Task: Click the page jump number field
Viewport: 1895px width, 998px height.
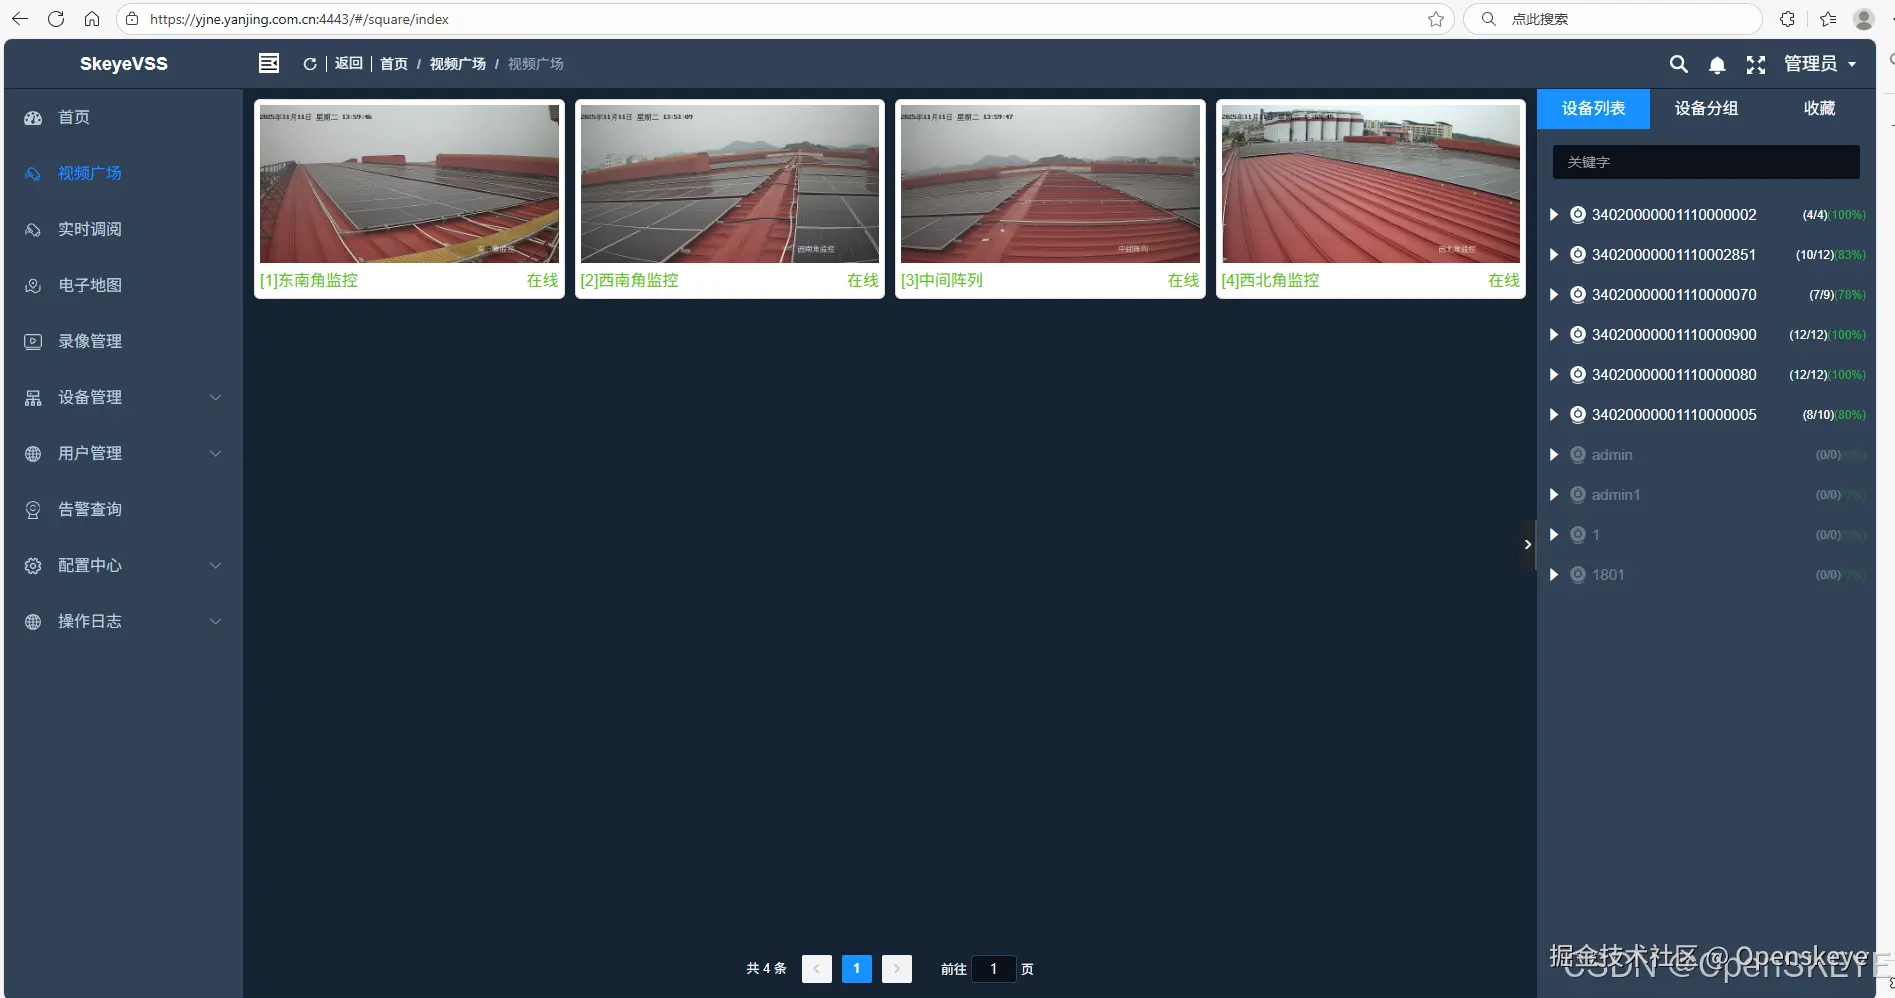Action: pos(993,969)
